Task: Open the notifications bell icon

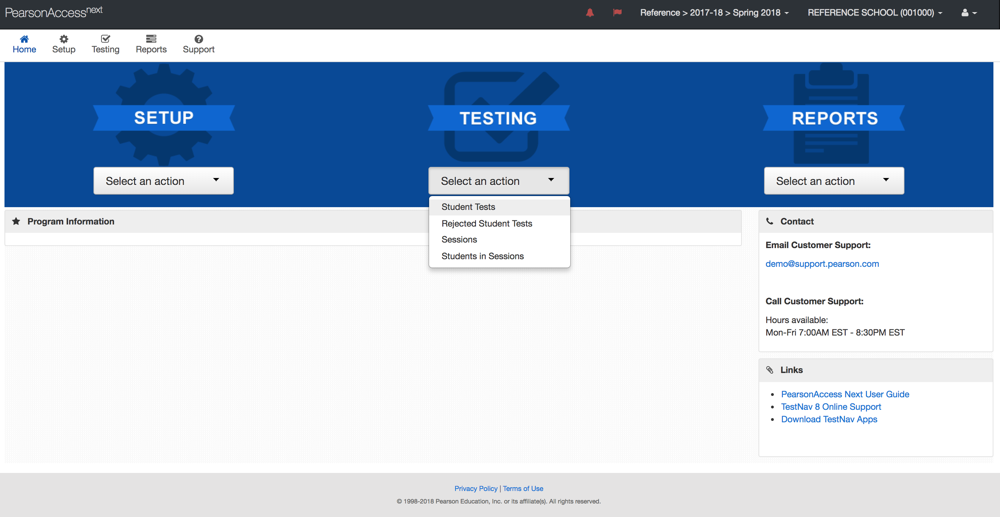Action: point(590,13)
